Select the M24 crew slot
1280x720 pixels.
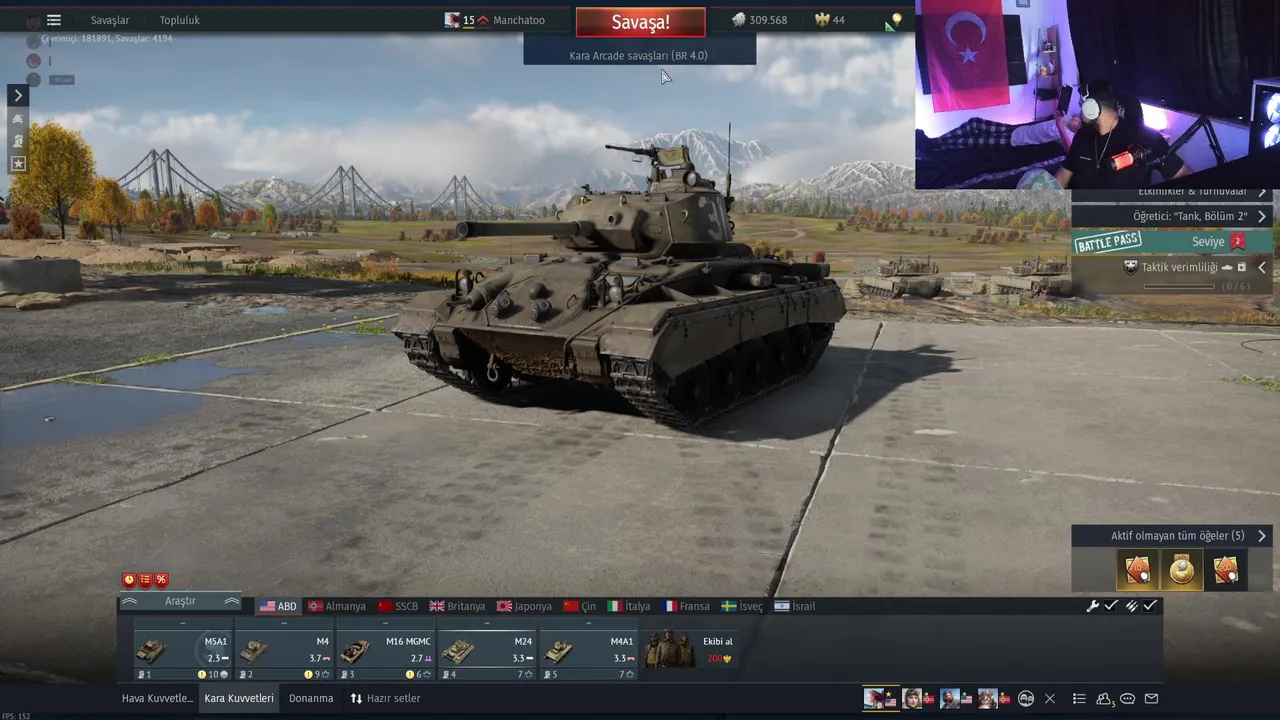click(x=487, y=649)
